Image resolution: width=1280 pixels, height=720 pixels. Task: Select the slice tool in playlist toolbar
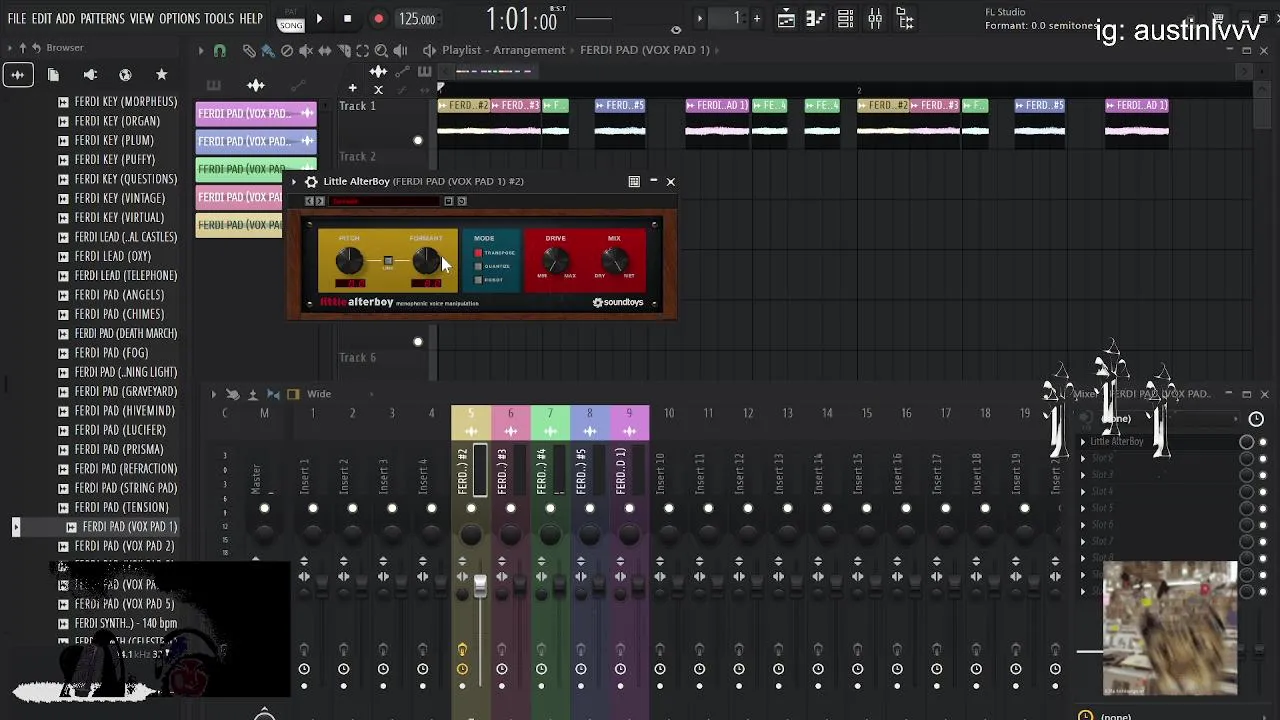click(x=344, y=50)
